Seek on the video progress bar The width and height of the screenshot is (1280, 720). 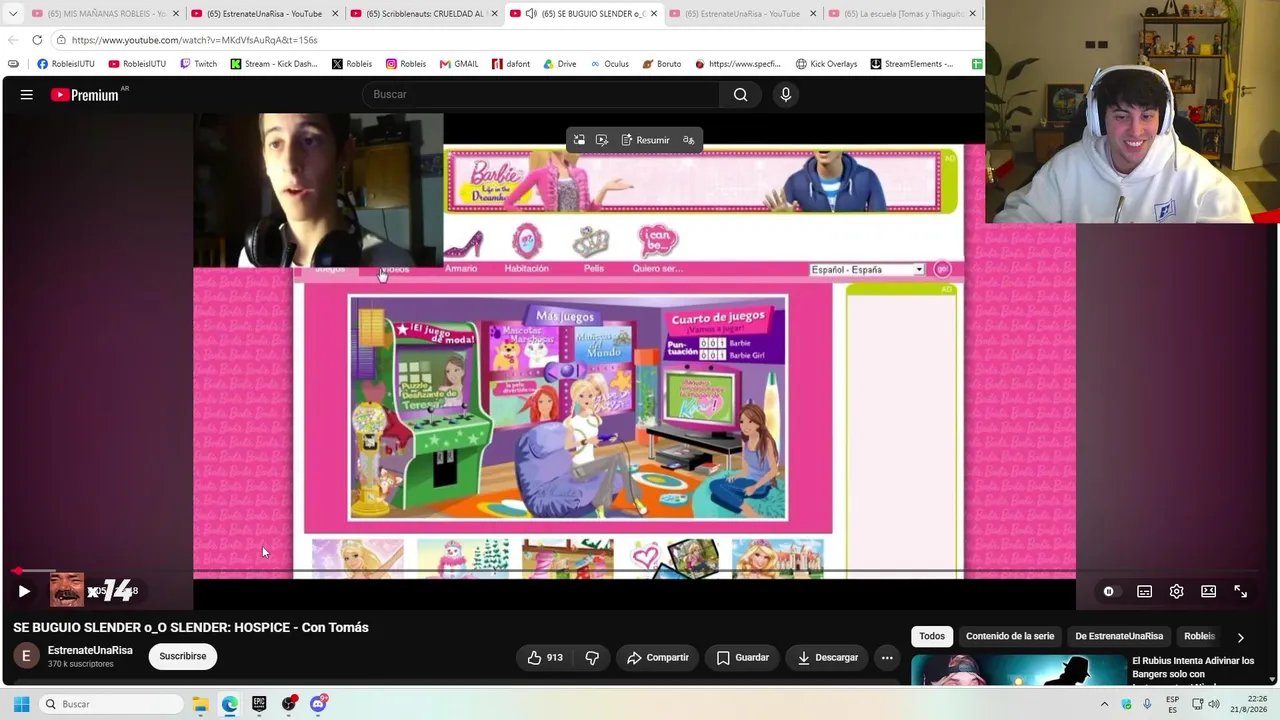(x=635, y=571)
